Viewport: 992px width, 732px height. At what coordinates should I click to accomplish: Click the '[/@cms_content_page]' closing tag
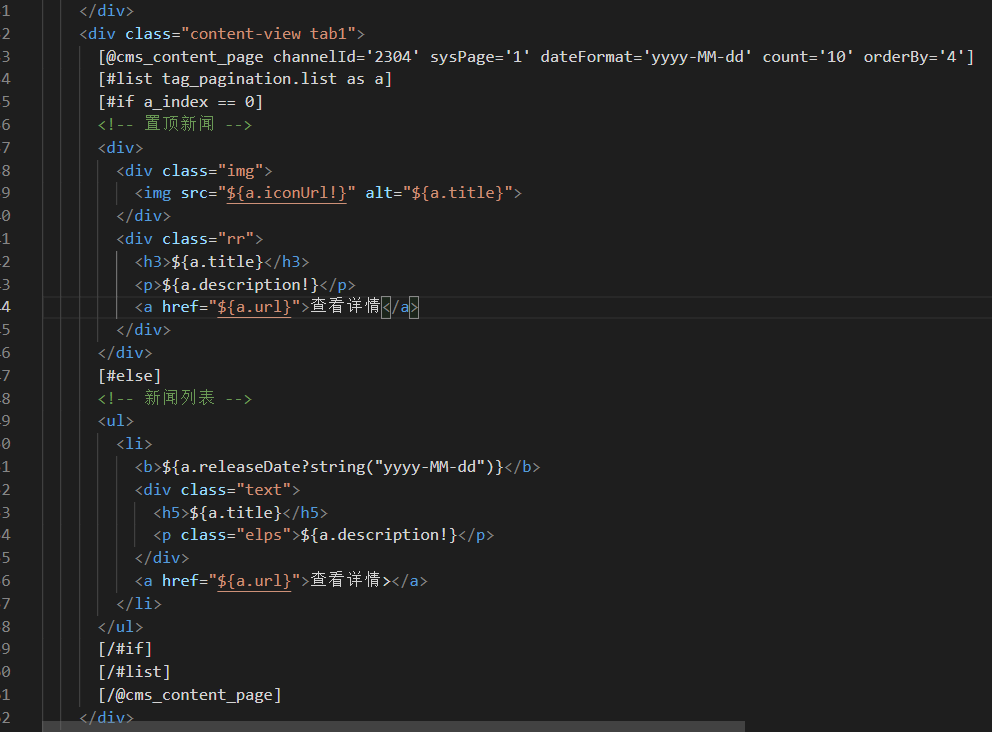click(x=190, y=695)
